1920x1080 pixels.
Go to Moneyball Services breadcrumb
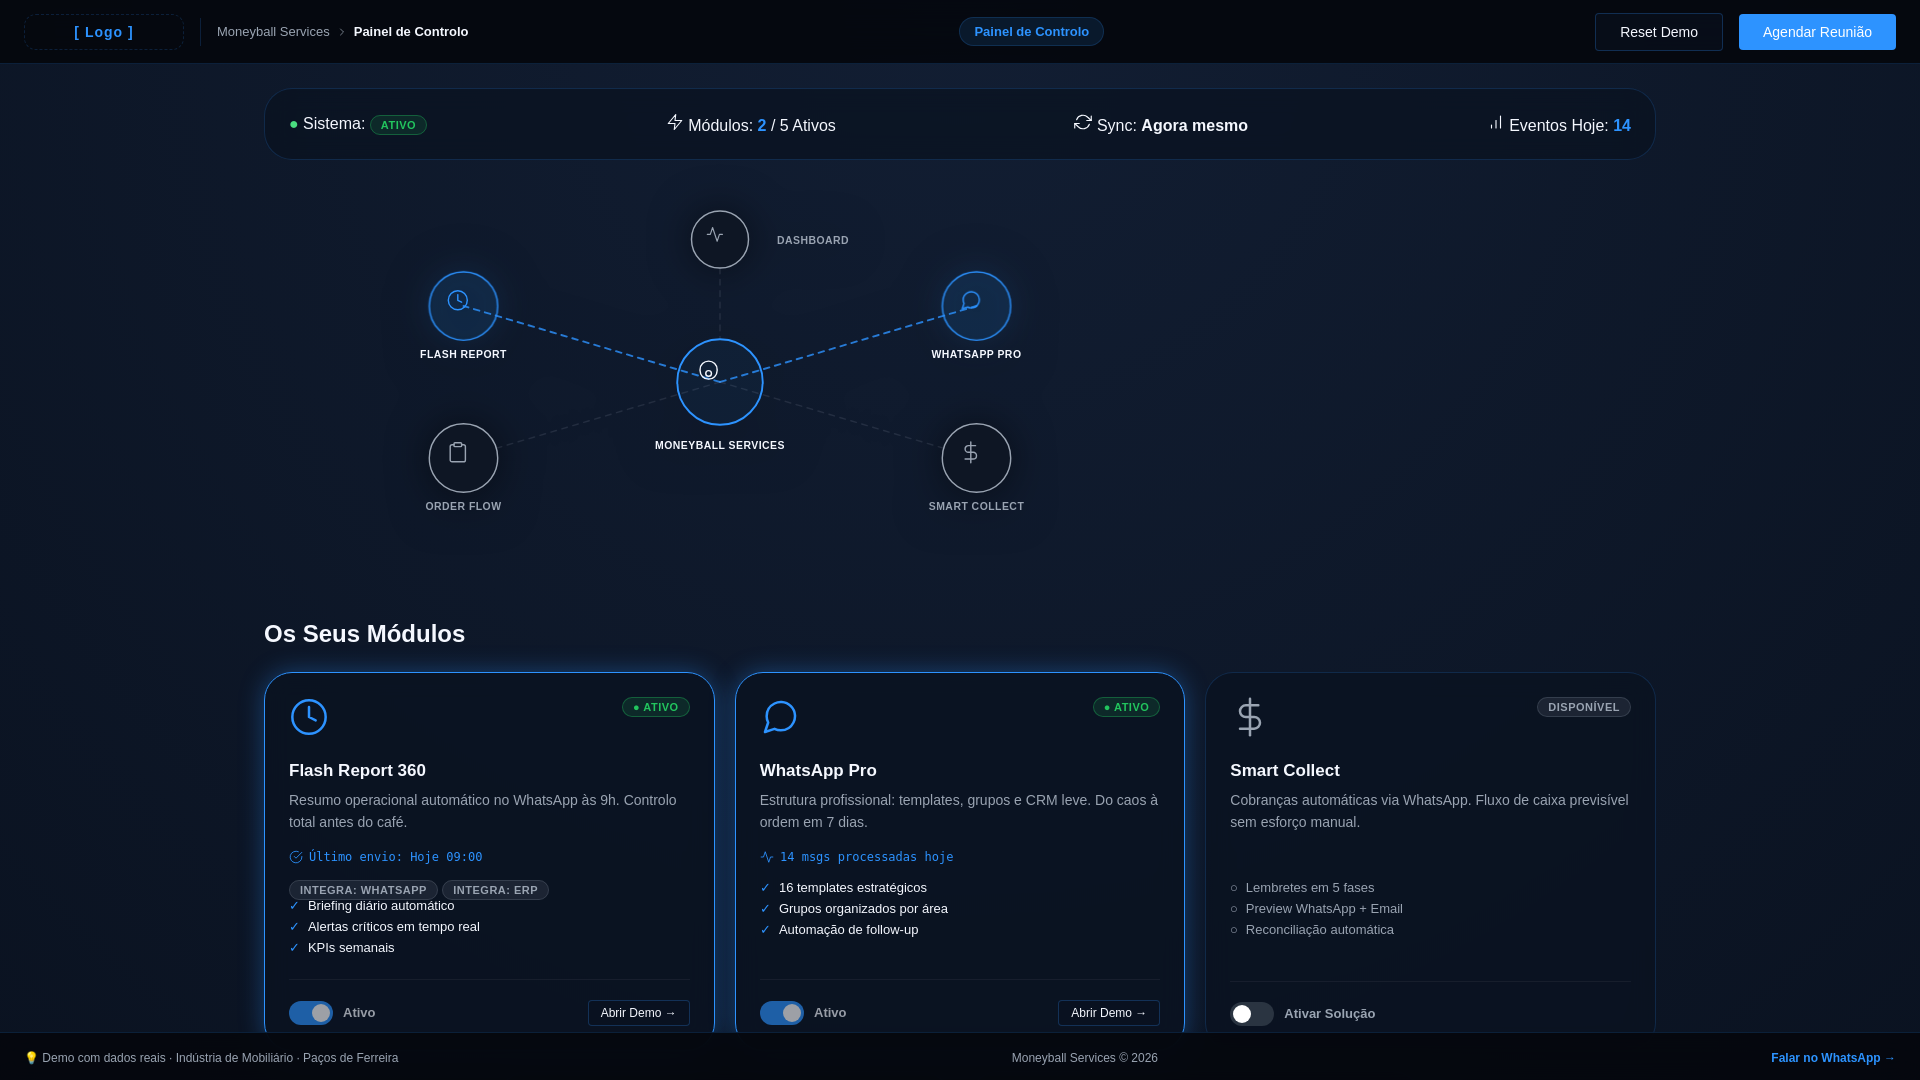coord(273,32)
